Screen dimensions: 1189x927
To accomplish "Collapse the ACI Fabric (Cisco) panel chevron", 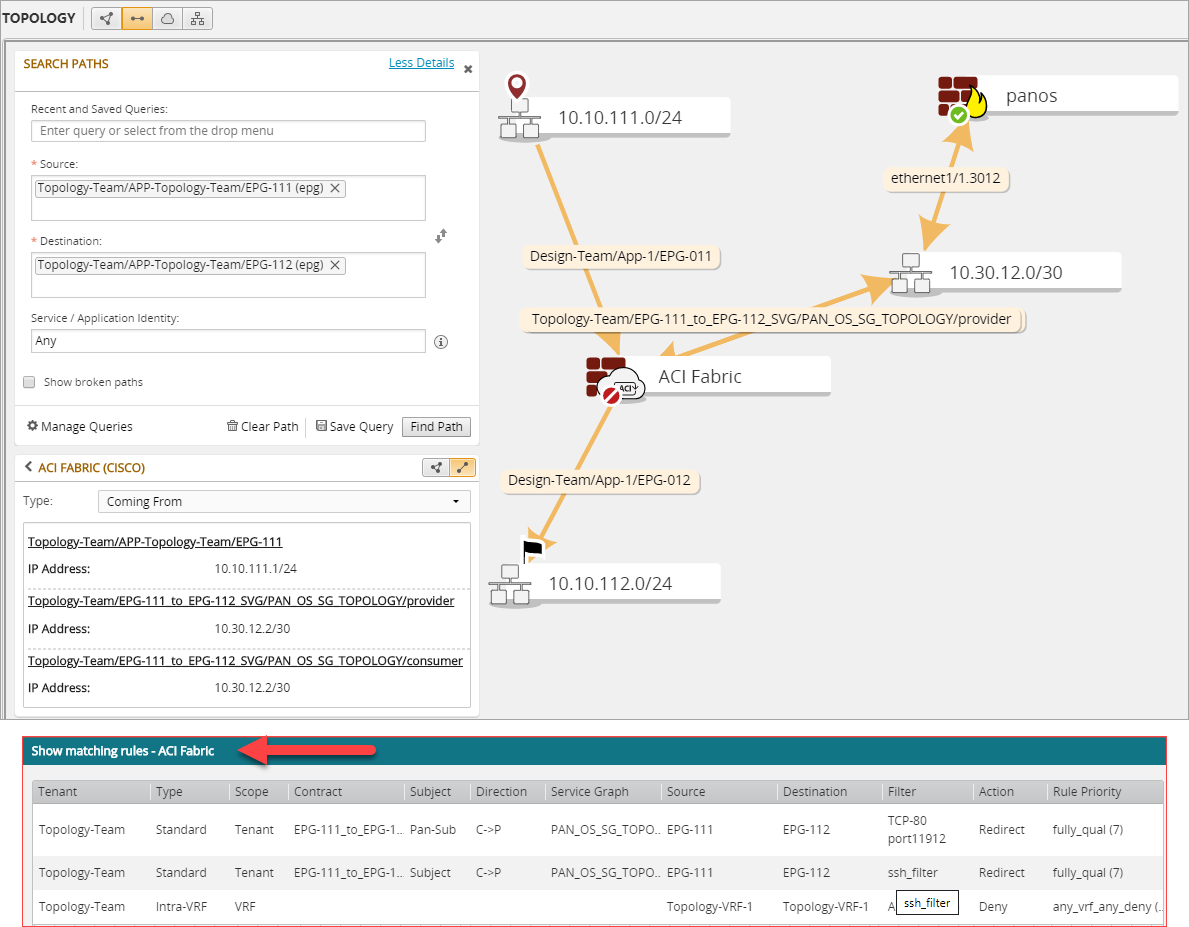I will point(28,467).
